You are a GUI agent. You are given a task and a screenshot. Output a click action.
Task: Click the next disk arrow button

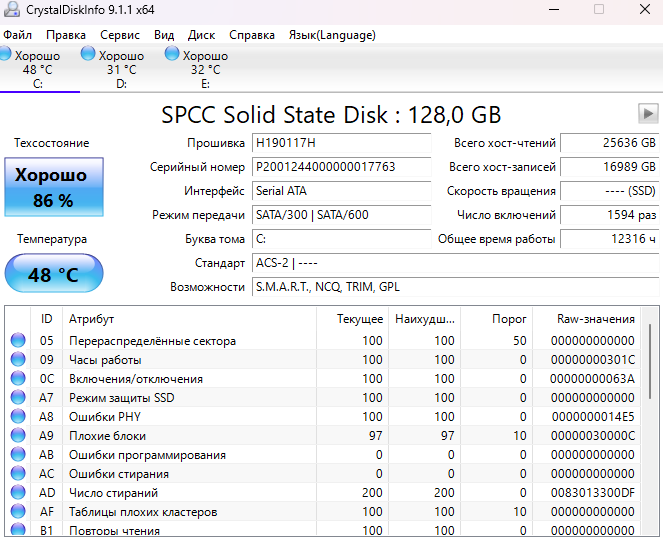coord(648,114)
